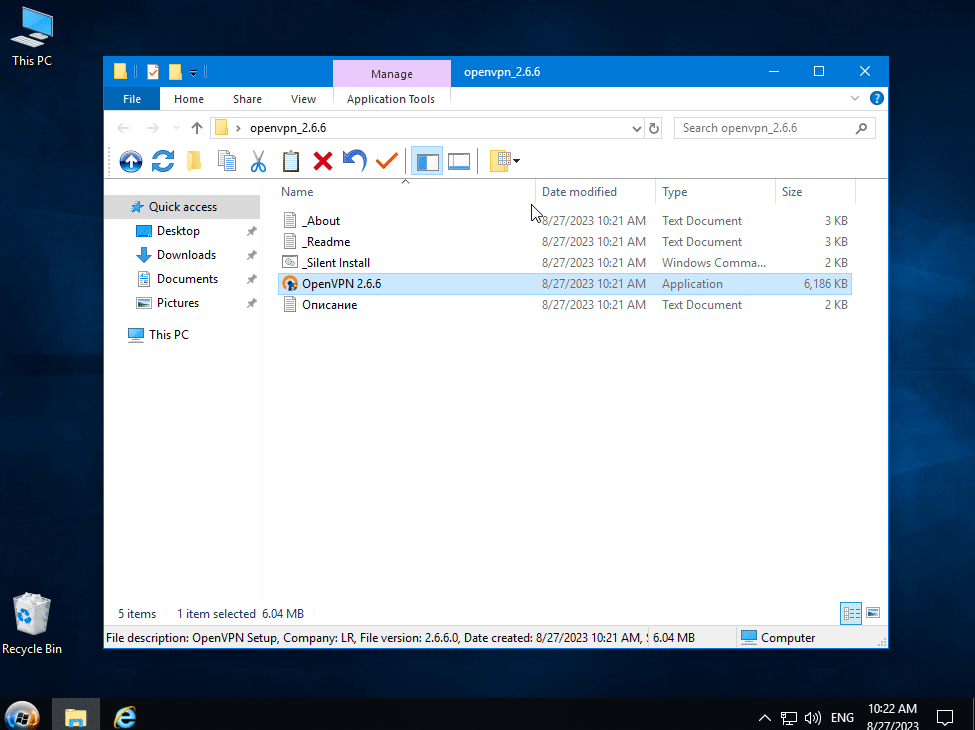
Task: Unpin Desktop using its pin icon
Action: [x=251, y=231]
